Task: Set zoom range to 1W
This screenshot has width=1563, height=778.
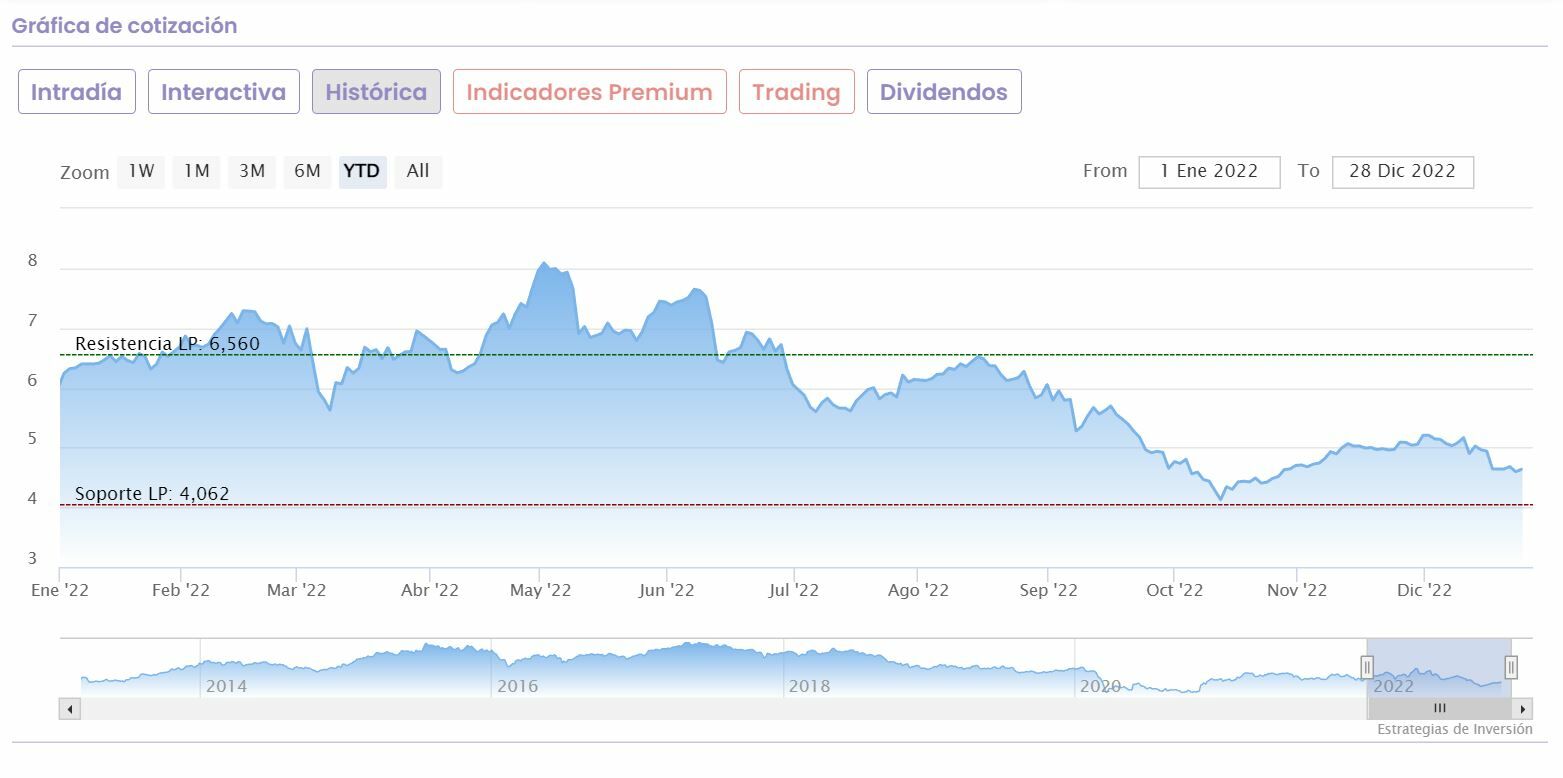Action: pos(141,171)
